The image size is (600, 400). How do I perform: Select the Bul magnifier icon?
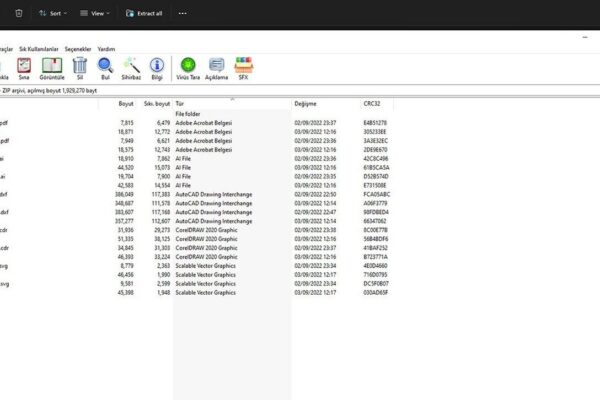105,68
